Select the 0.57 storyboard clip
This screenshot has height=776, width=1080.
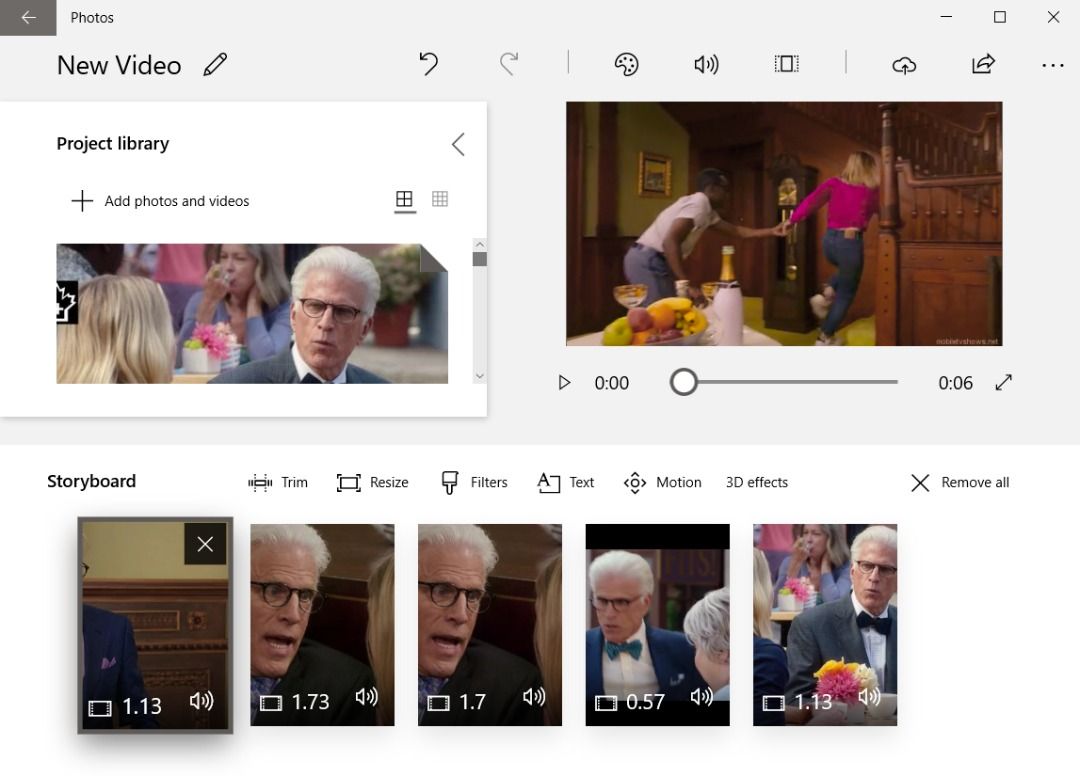pos(657,625)
